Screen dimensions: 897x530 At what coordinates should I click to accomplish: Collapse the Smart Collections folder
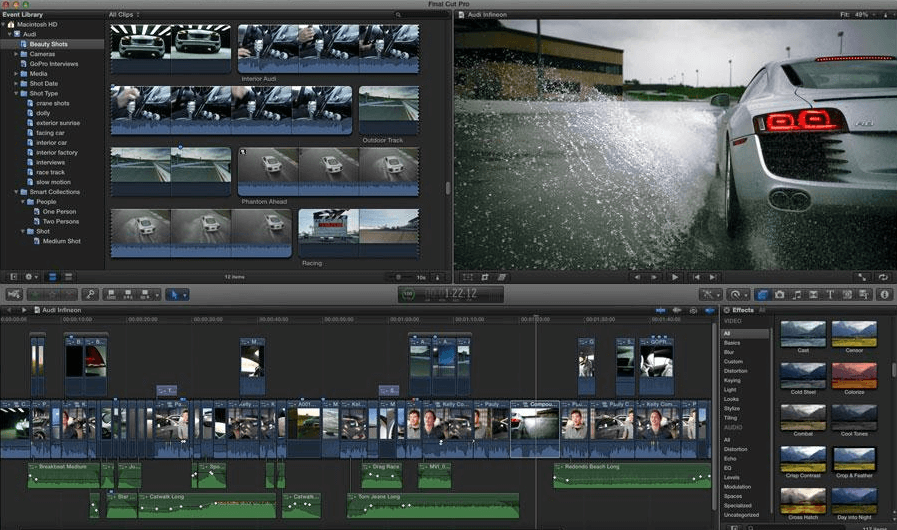(x=16, y=192)
